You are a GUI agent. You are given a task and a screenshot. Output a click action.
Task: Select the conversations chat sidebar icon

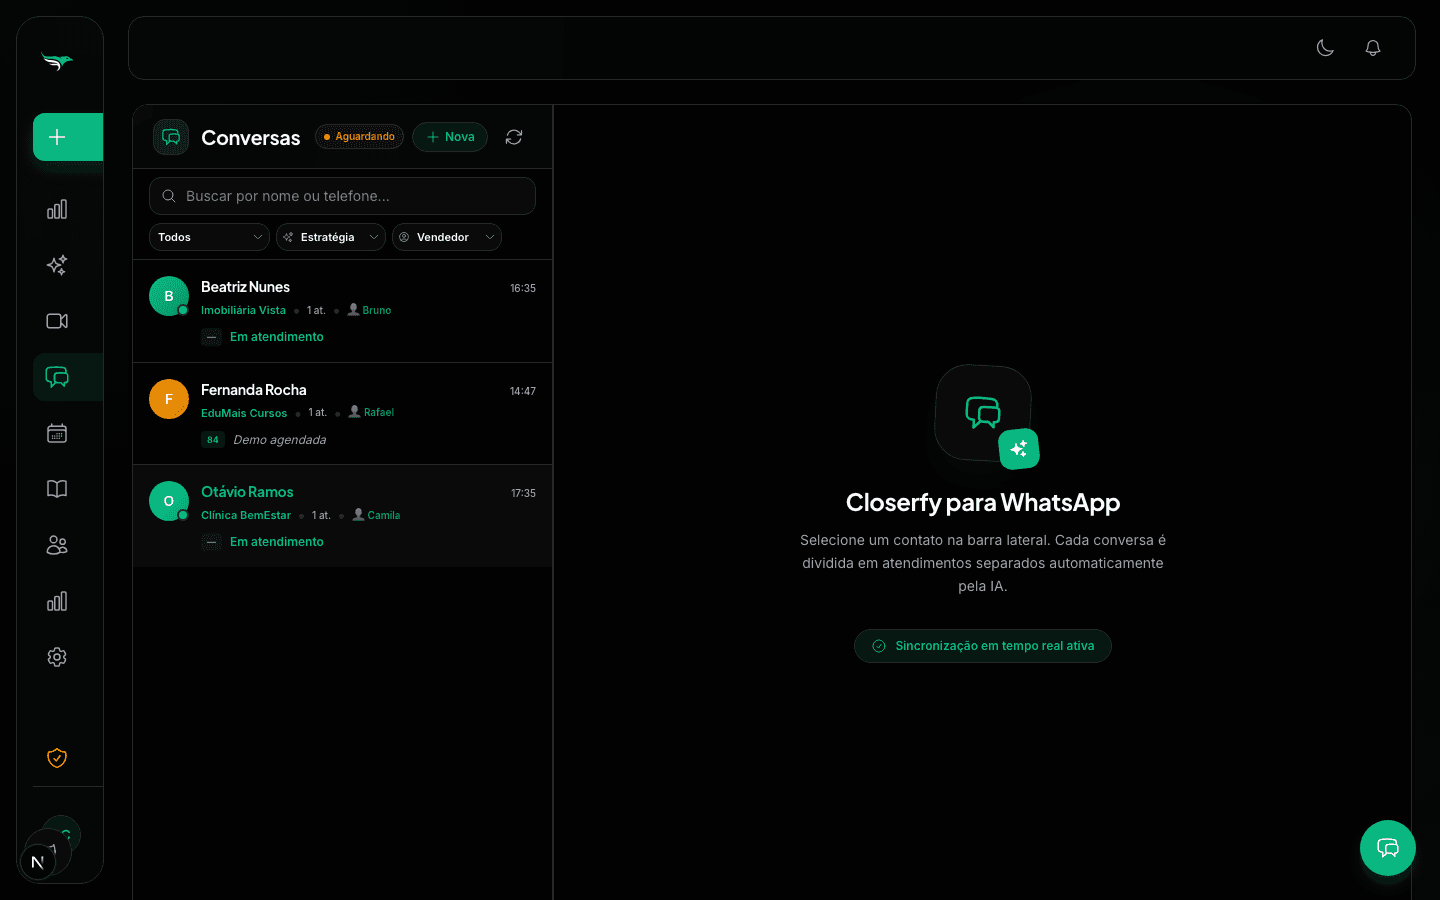(57, 377)
